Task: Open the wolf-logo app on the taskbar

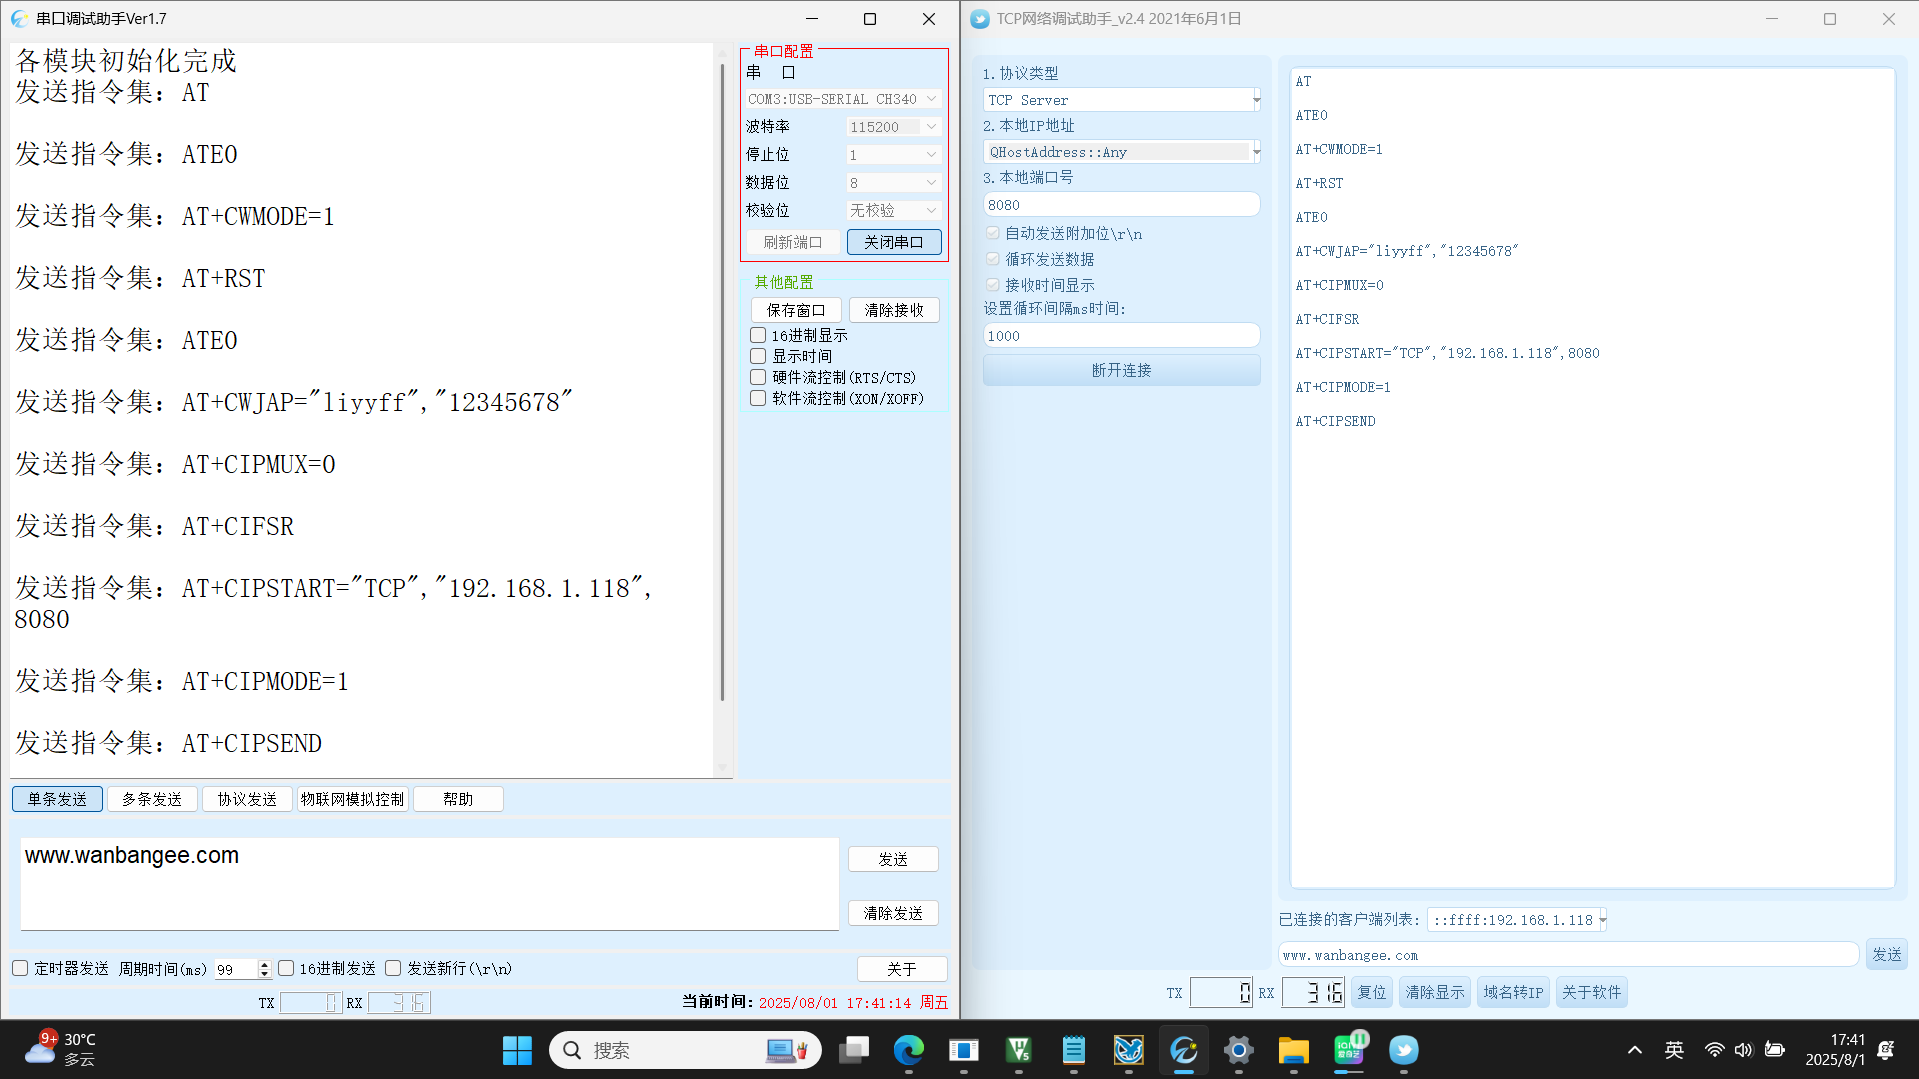Action: [x=1129, y=1050]
